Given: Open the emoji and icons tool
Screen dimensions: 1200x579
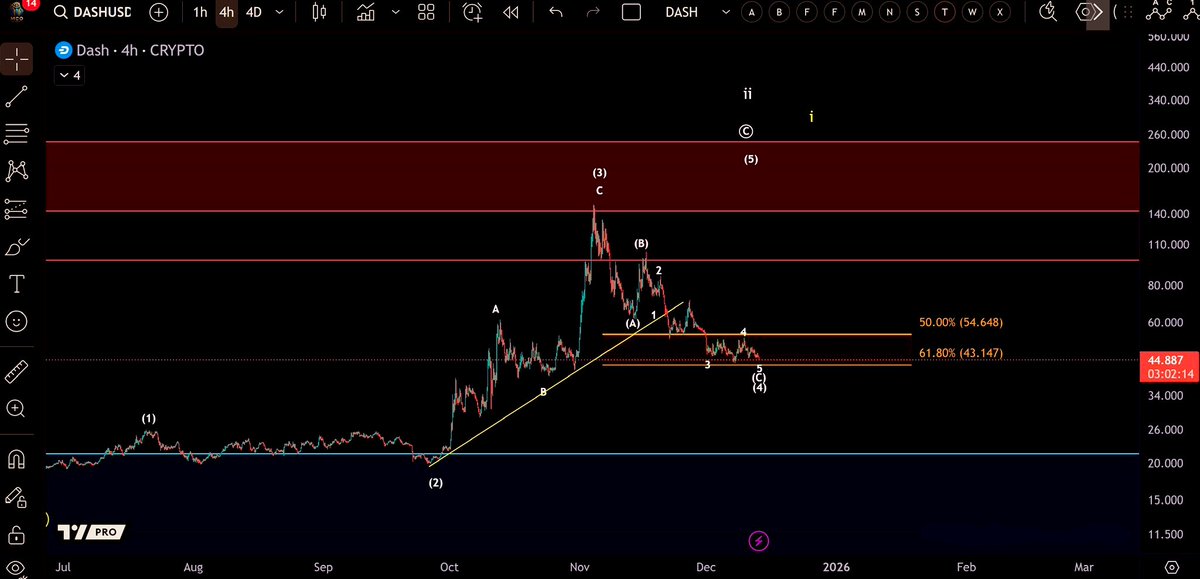Looking at the screenshot, I should [16, 322].
